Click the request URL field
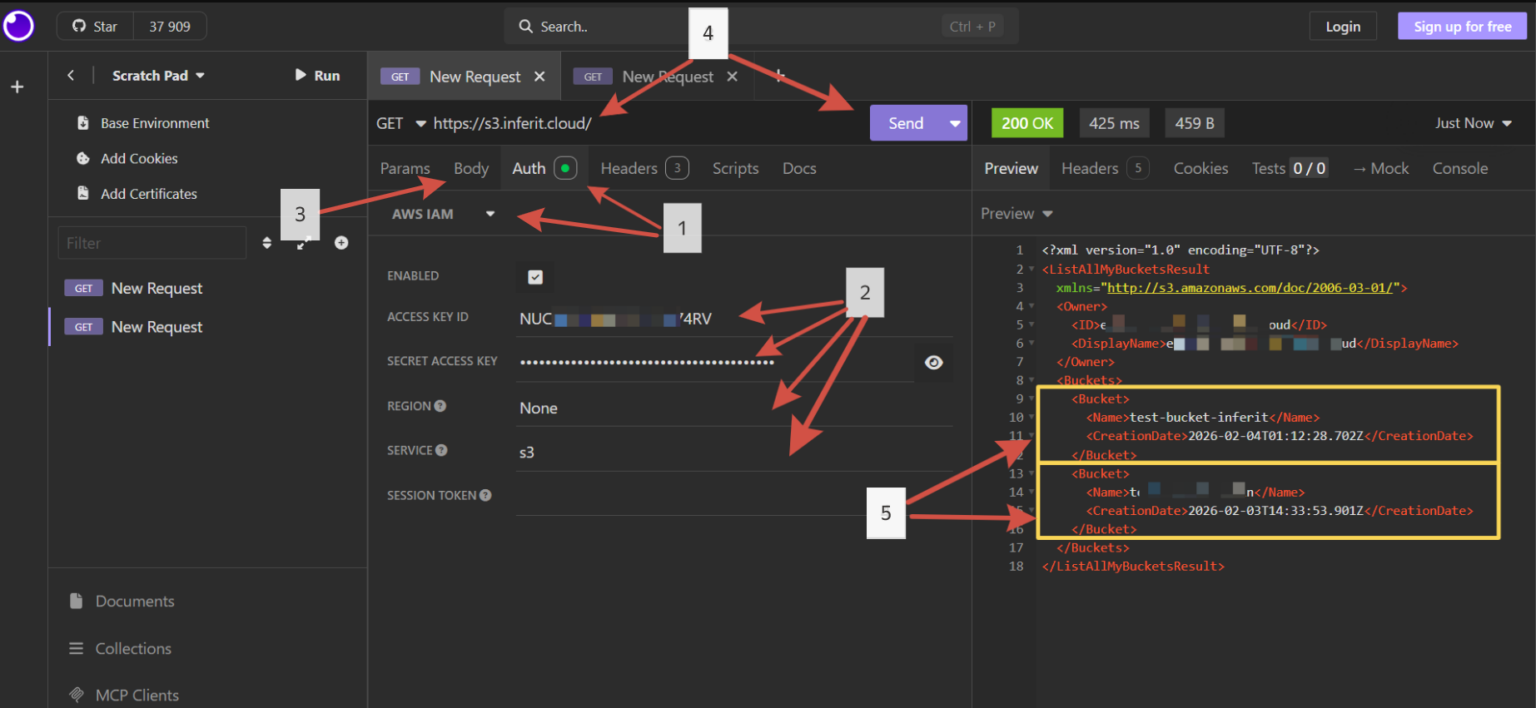The image size is (1536, 708). tap(646, 123)
